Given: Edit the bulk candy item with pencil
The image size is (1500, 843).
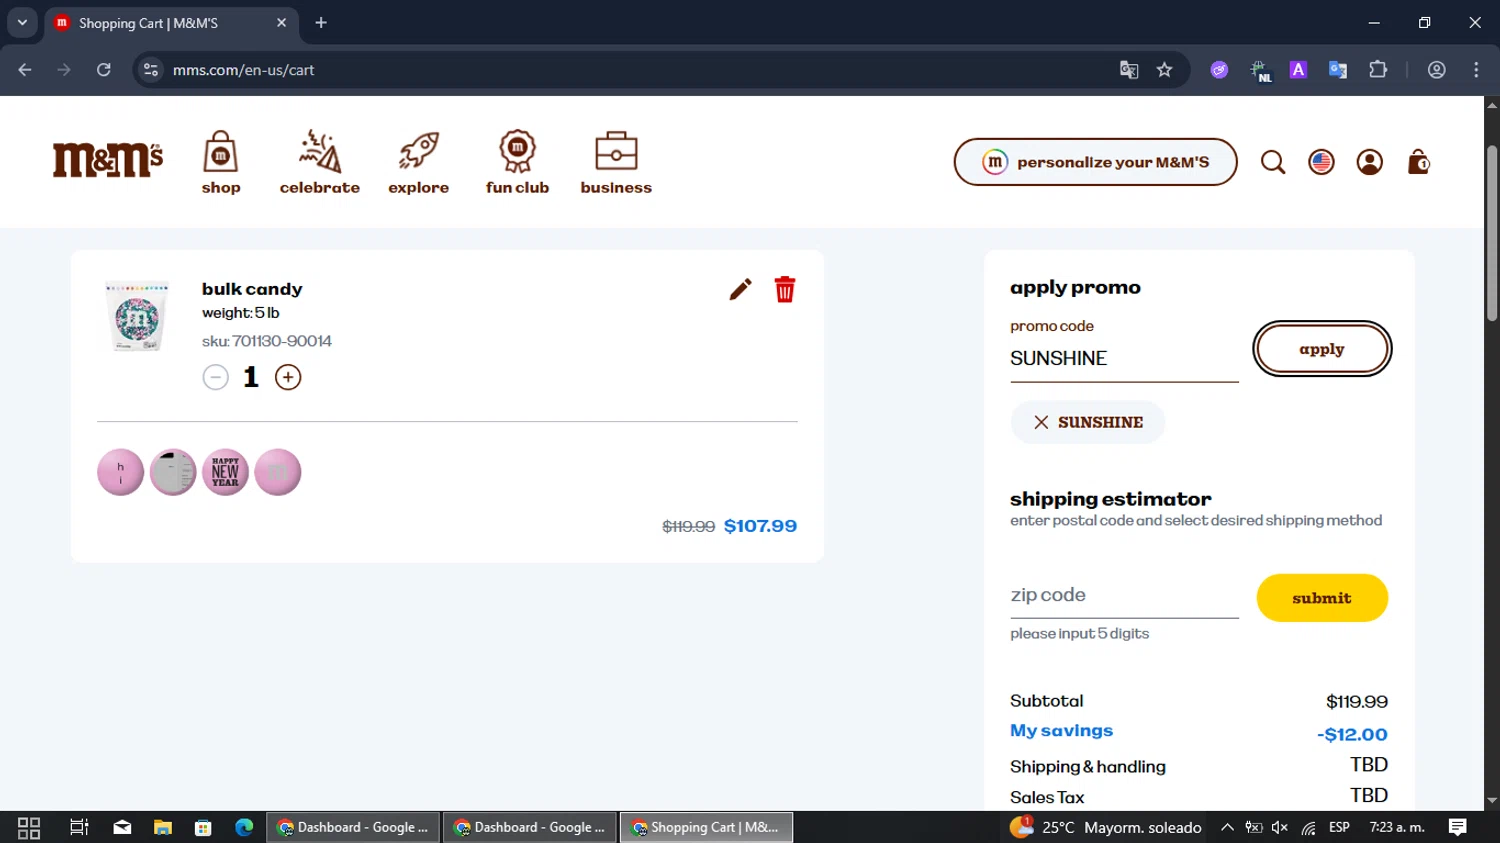Looking at the screenshot, I should tap(740, 290).
